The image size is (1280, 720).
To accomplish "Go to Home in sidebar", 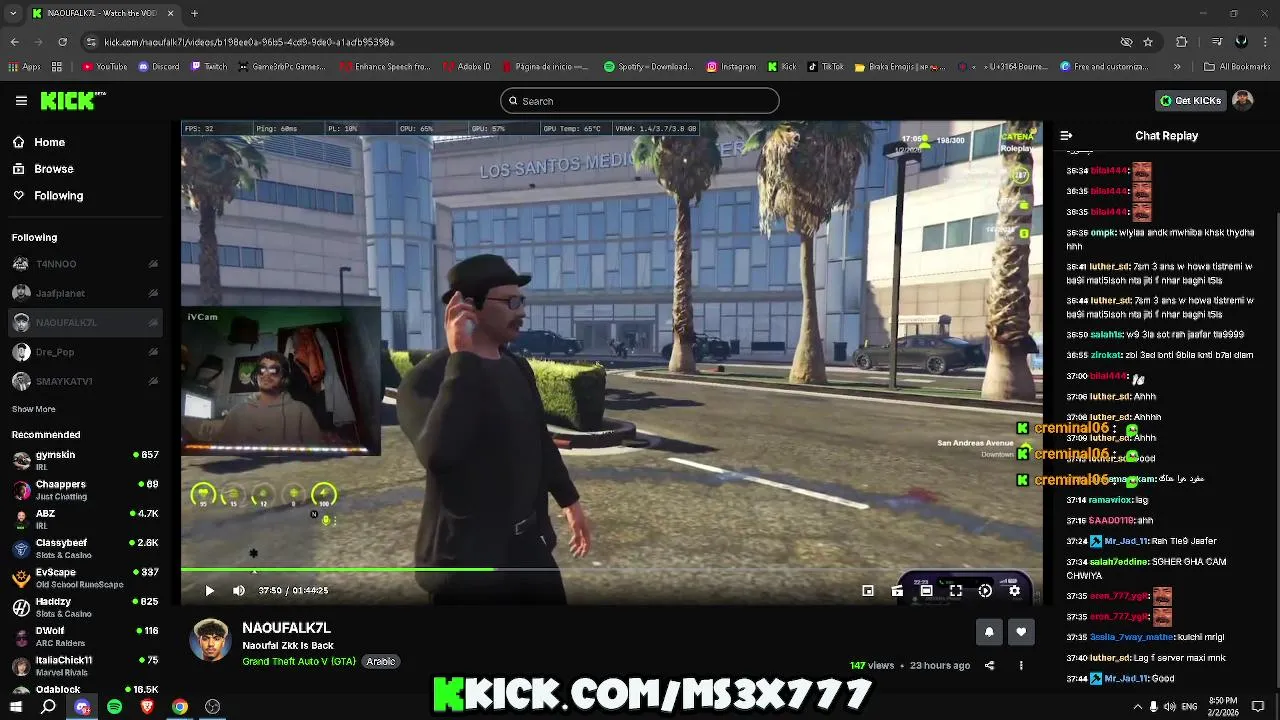I will [40, 142].
